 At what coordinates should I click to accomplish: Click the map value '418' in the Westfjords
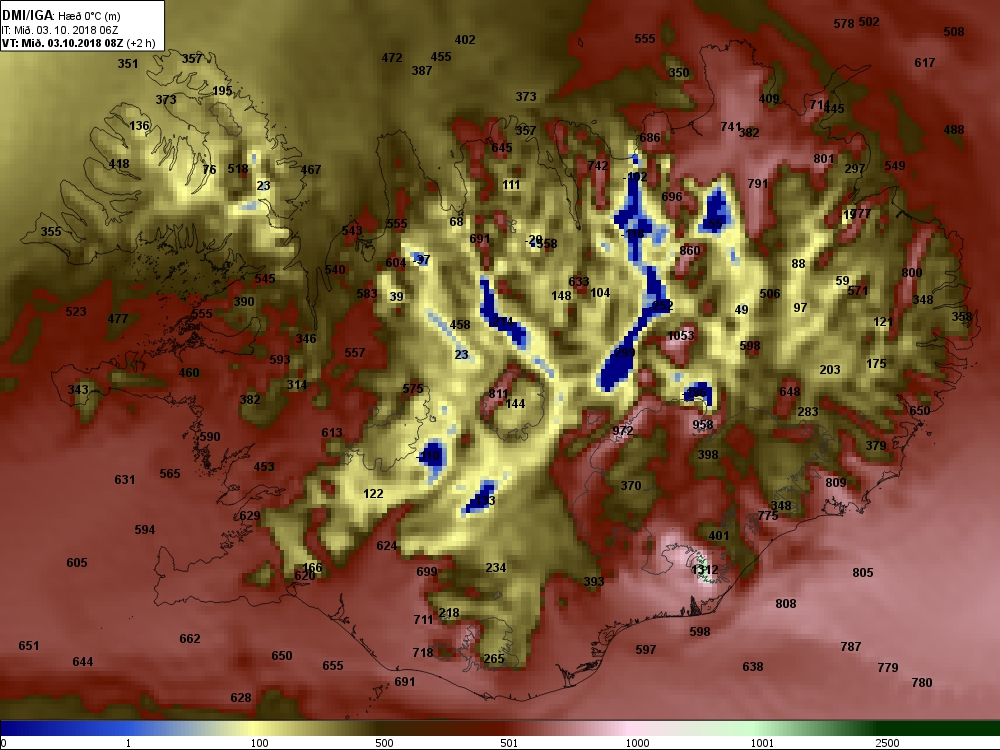[119, 164]
